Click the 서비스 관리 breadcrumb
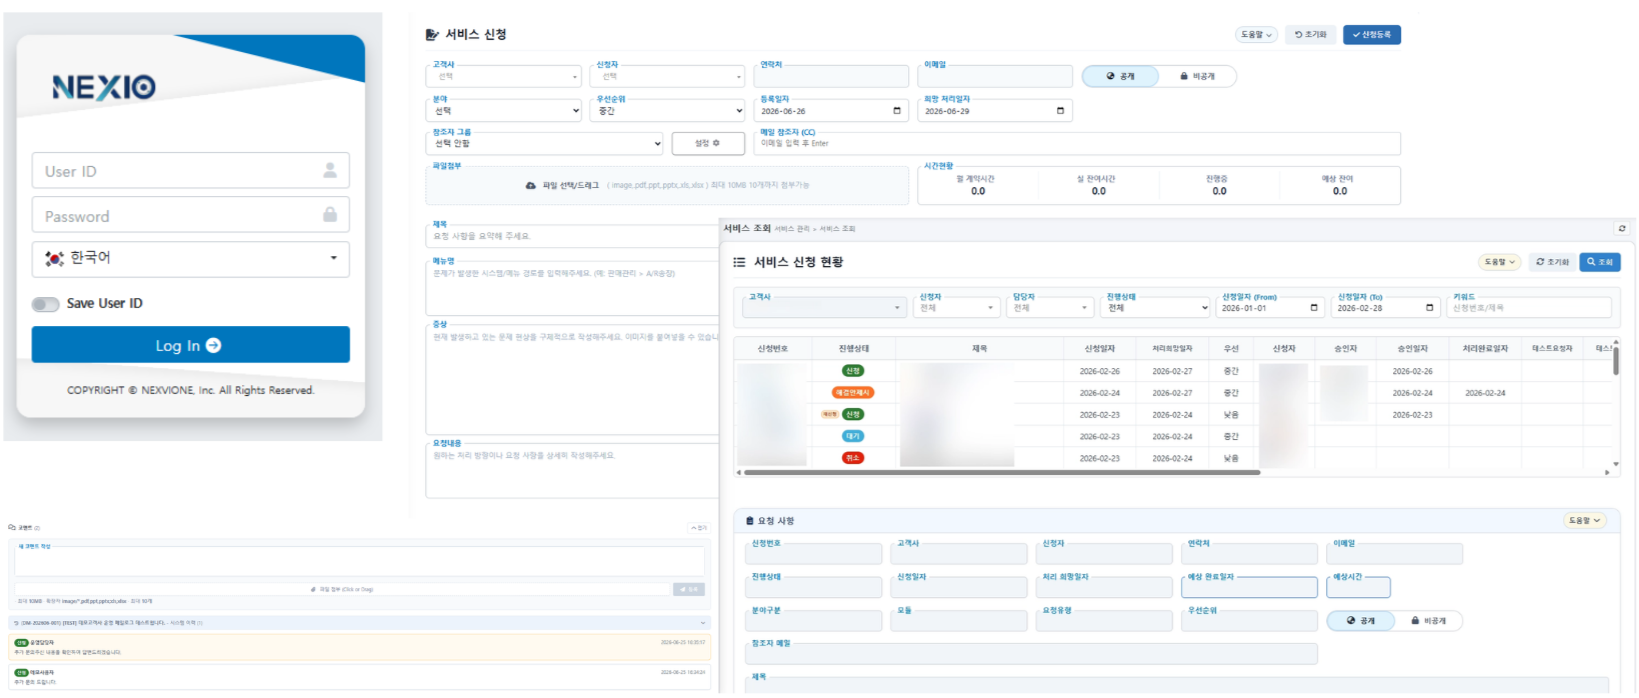The width and height of the screenshot is (1639, 698). 791,229
